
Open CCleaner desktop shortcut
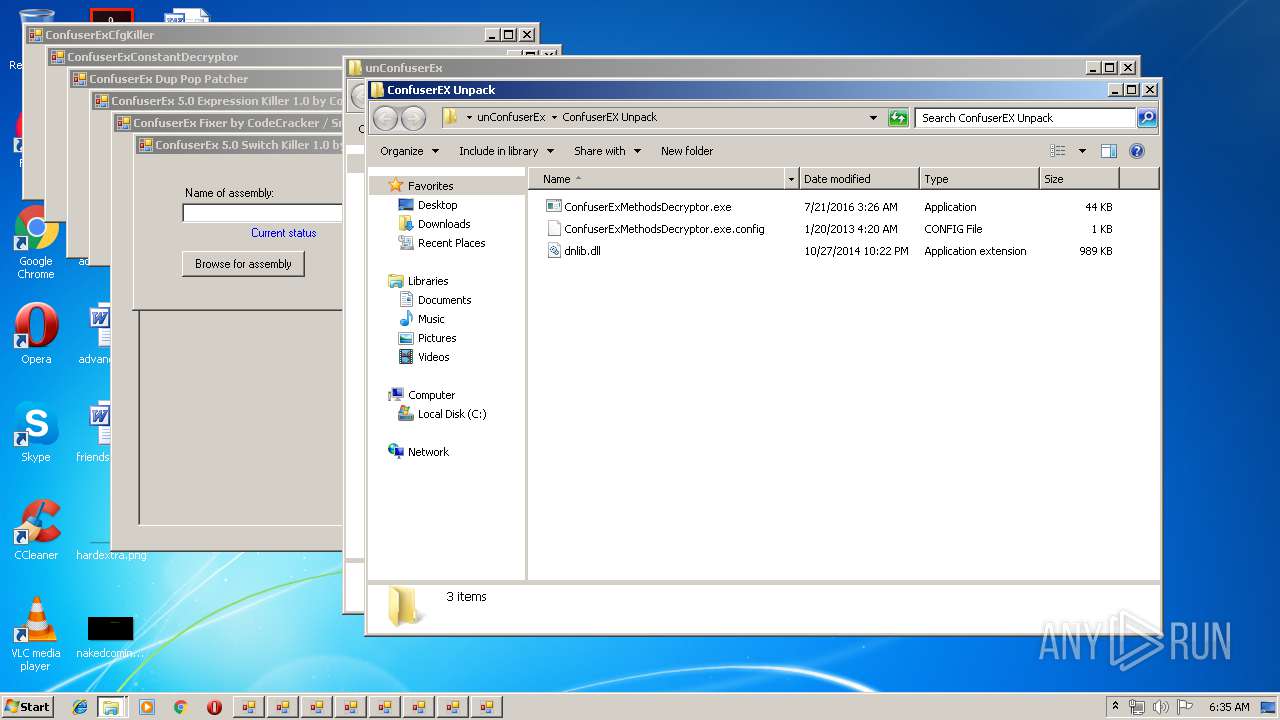point(36,530)
